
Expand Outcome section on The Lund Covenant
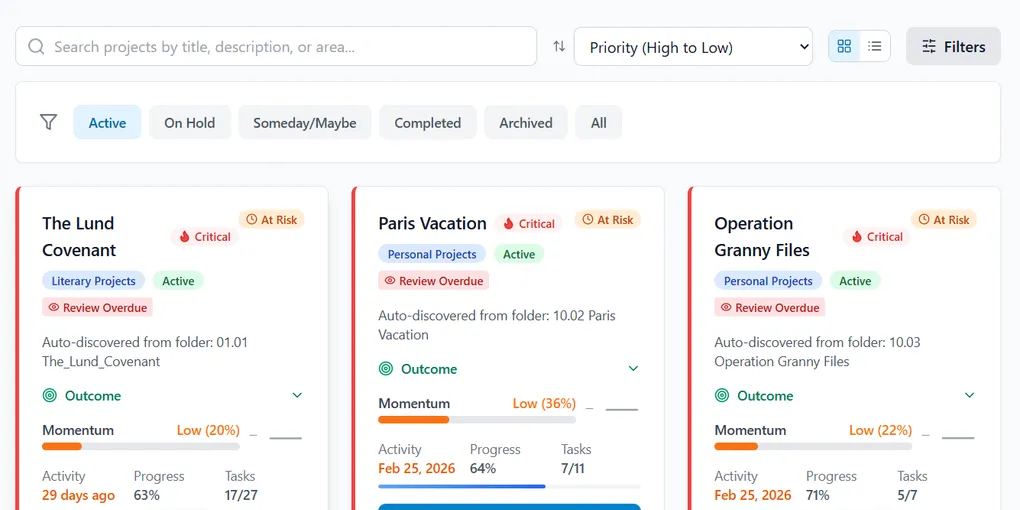(x=297, y=396)
